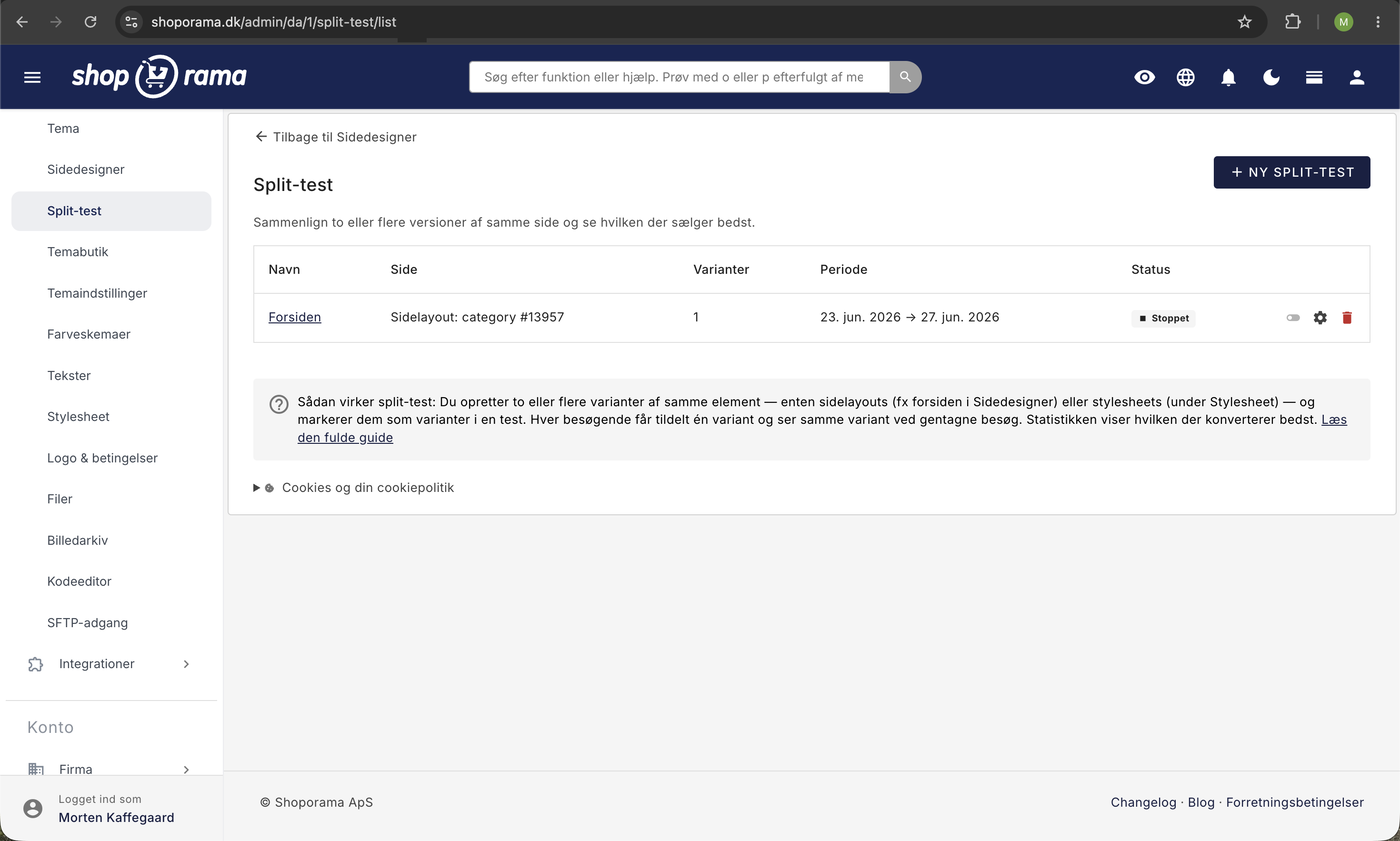Open the Forsiden split-test link

(295, 317)
